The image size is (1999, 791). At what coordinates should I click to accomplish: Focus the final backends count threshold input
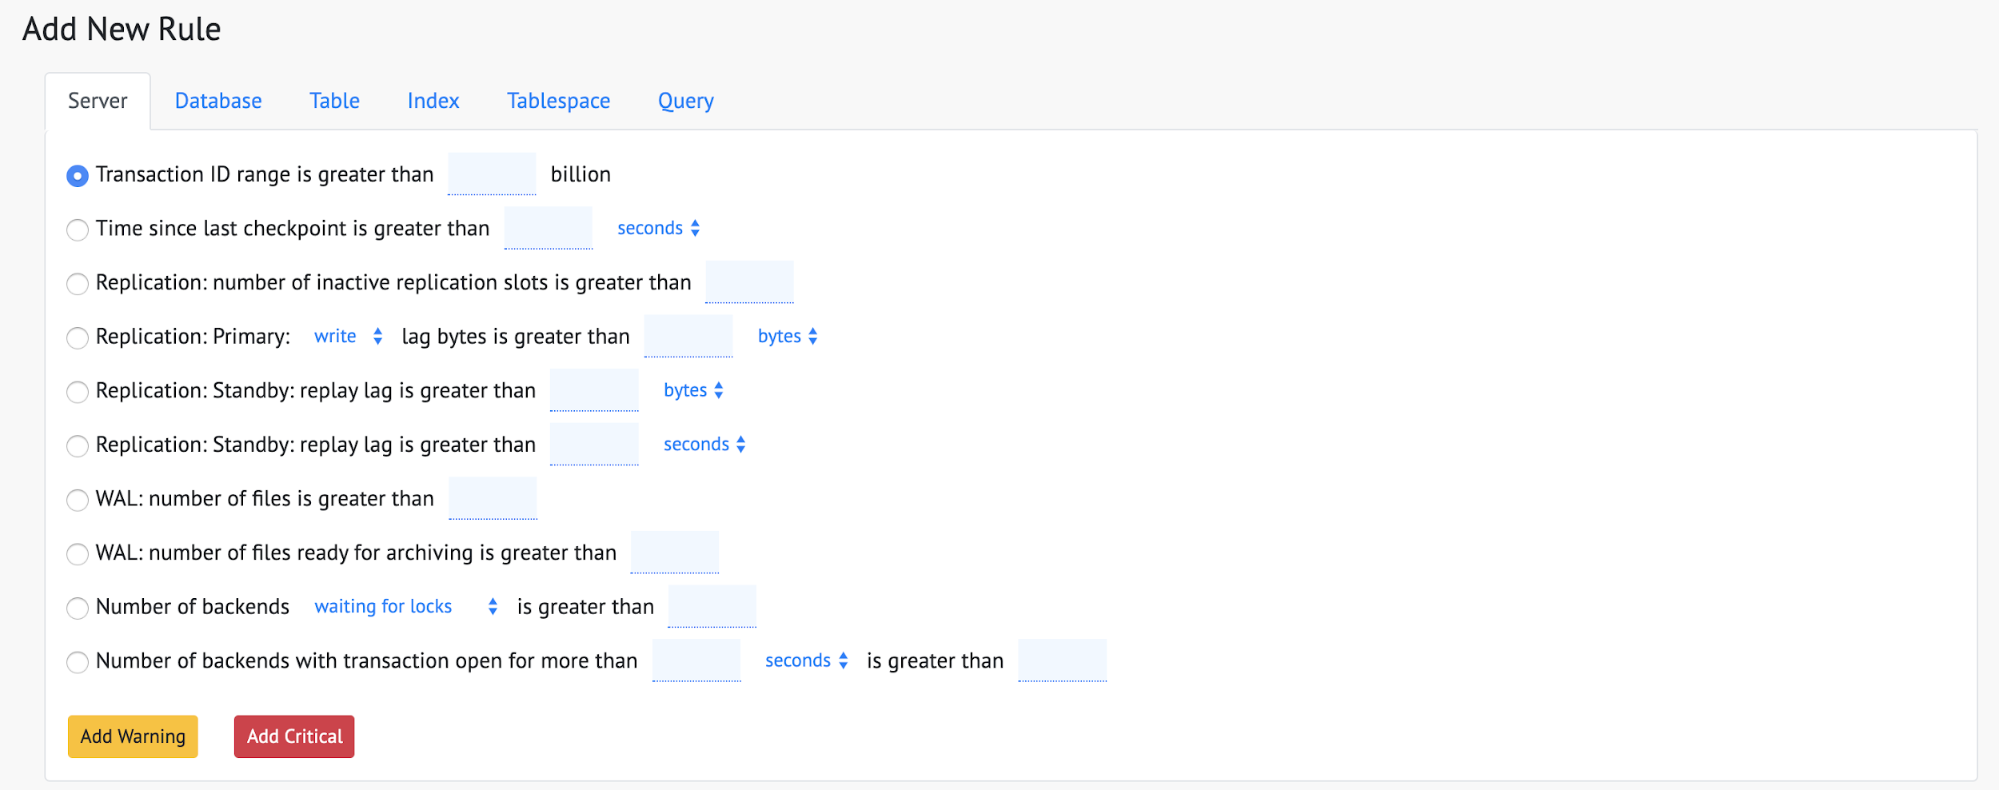pos(1062,660)
